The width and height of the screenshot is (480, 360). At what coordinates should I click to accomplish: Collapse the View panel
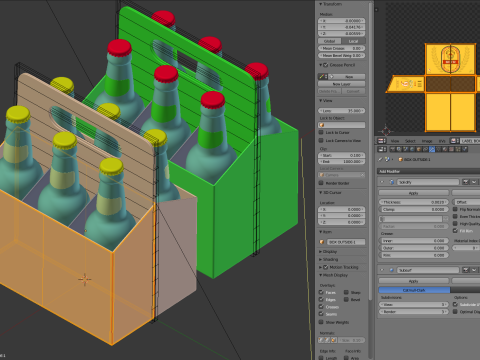[x=326, y=101]
